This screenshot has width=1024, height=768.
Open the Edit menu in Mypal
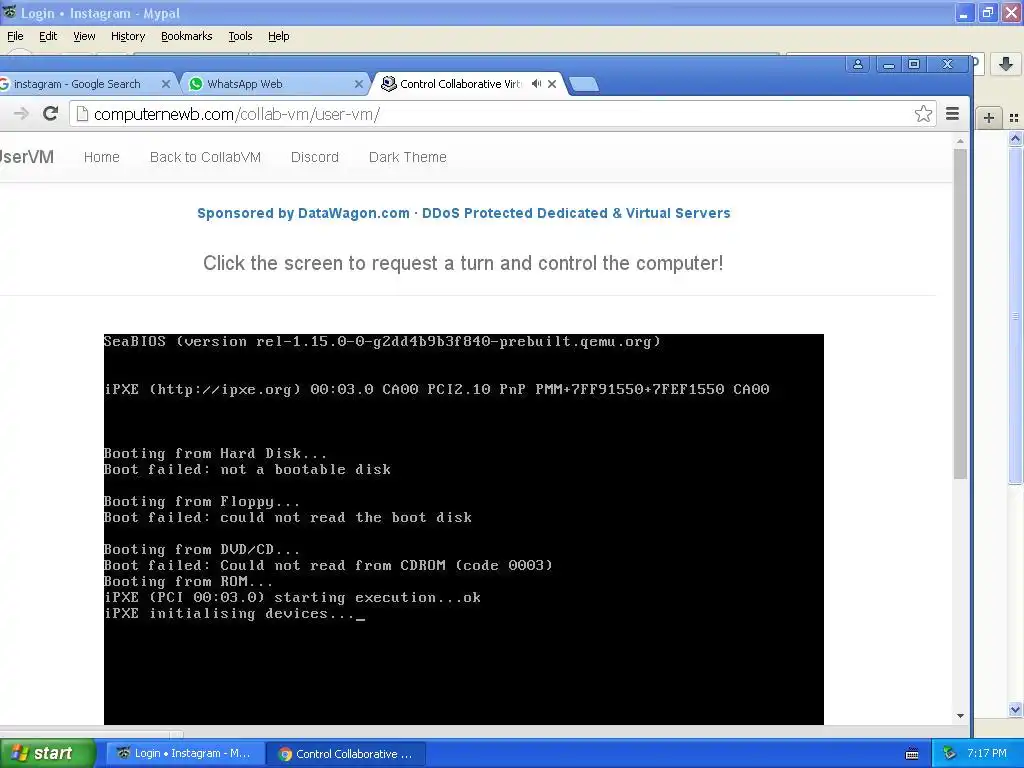click(x=48, y=36)
